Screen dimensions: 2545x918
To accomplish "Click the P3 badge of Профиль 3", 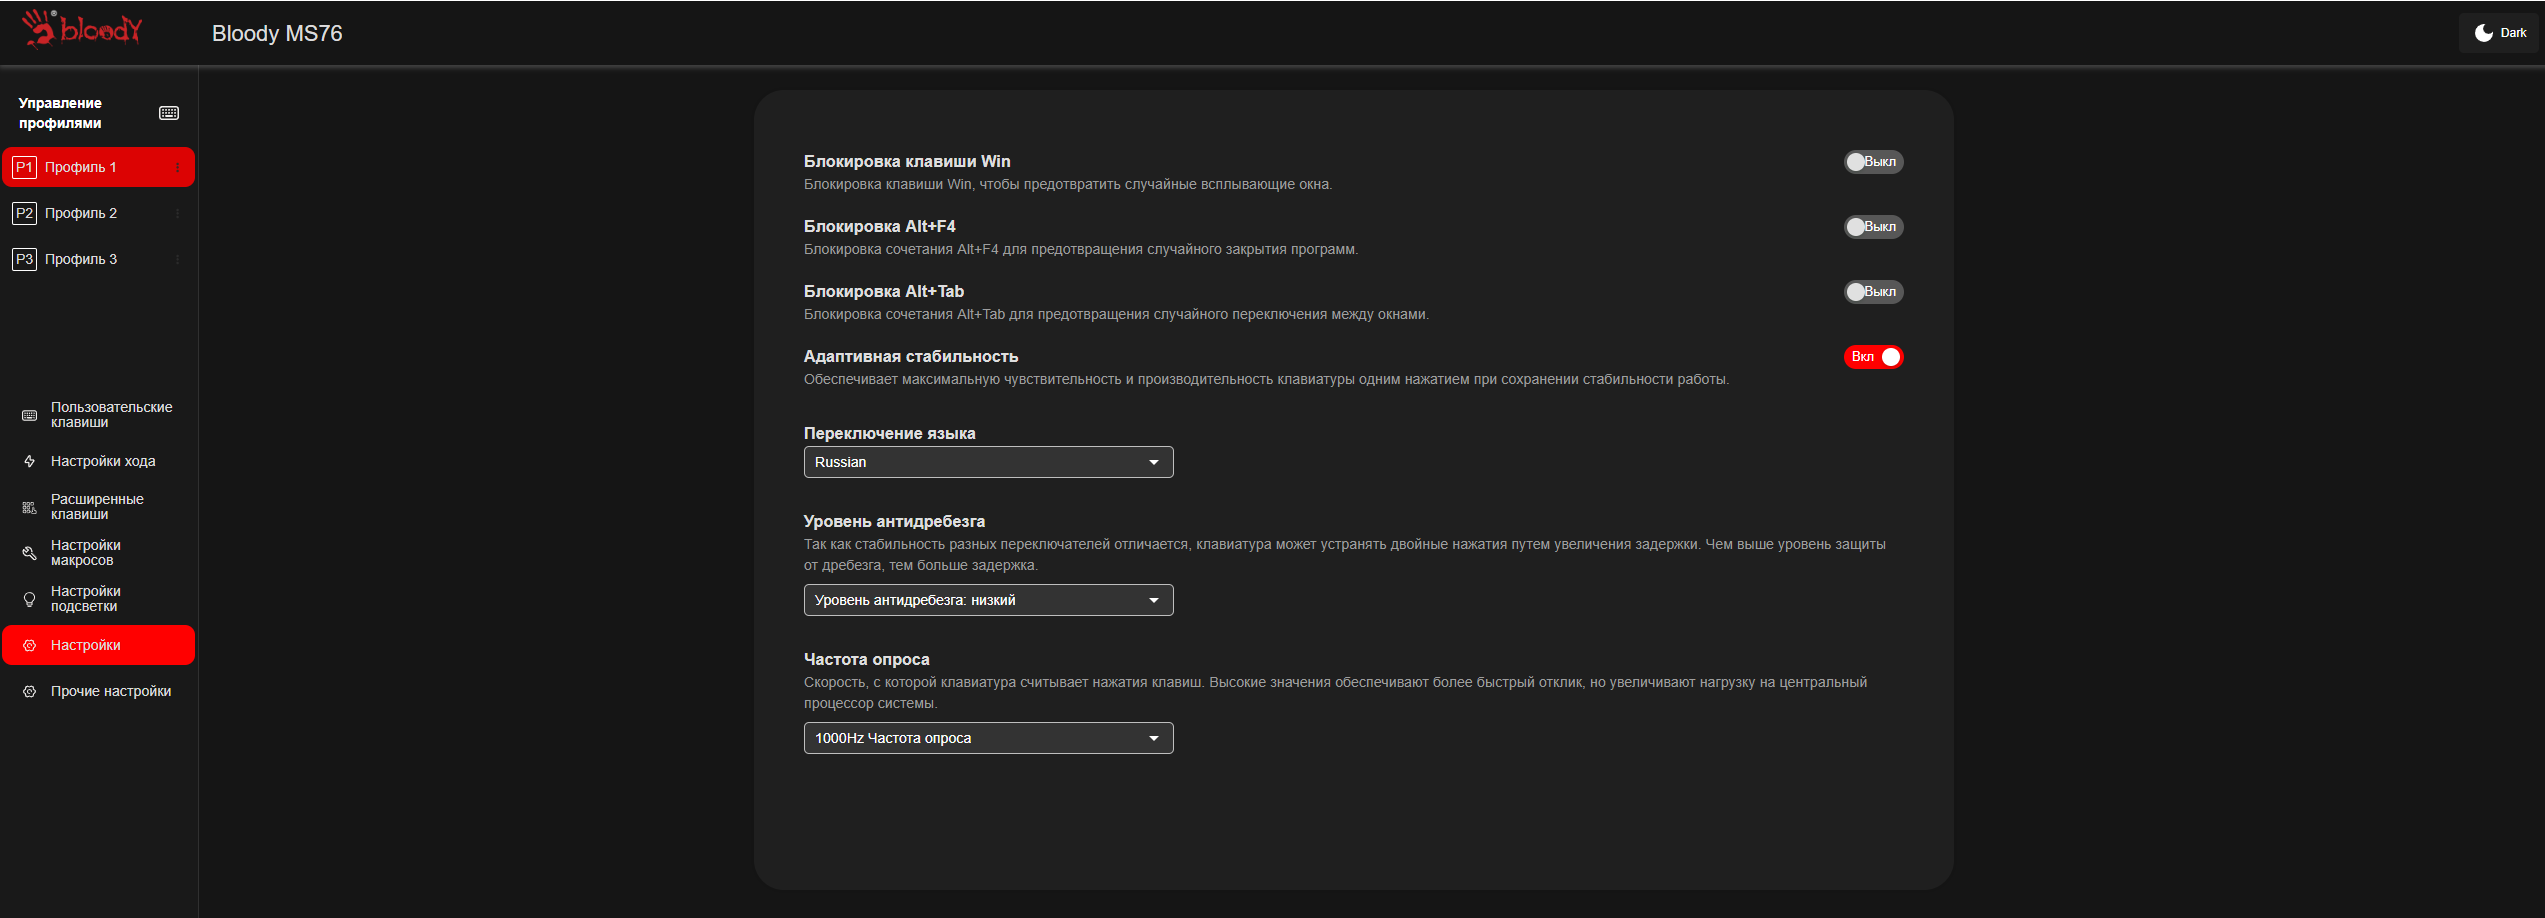I will click(x=24, y=259).
